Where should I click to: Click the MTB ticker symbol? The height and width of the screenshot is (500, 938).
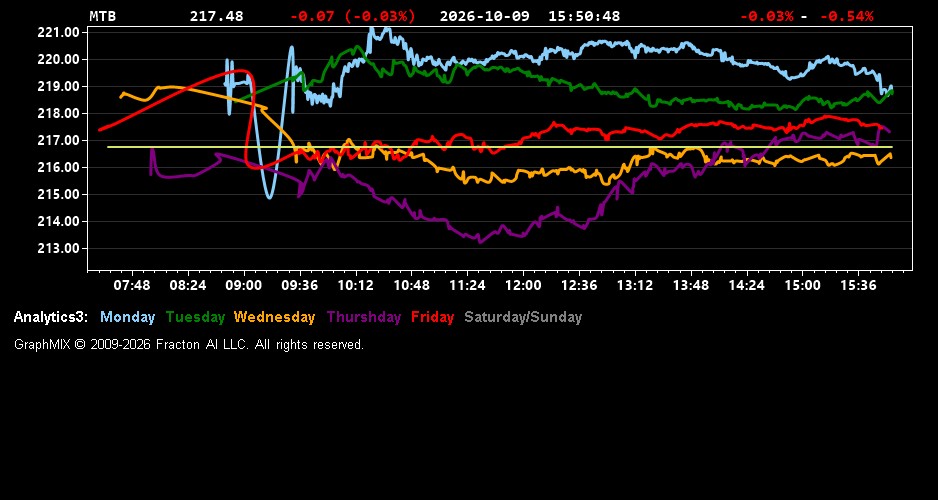[102, 16]
